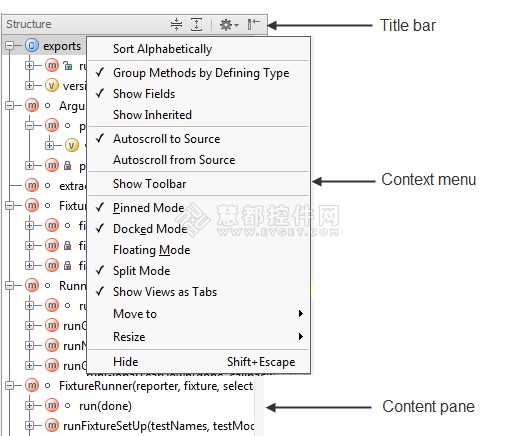The image size is (509, 436).
Task: Collapse the exports tree node
Action: click(x=10, y=46)
